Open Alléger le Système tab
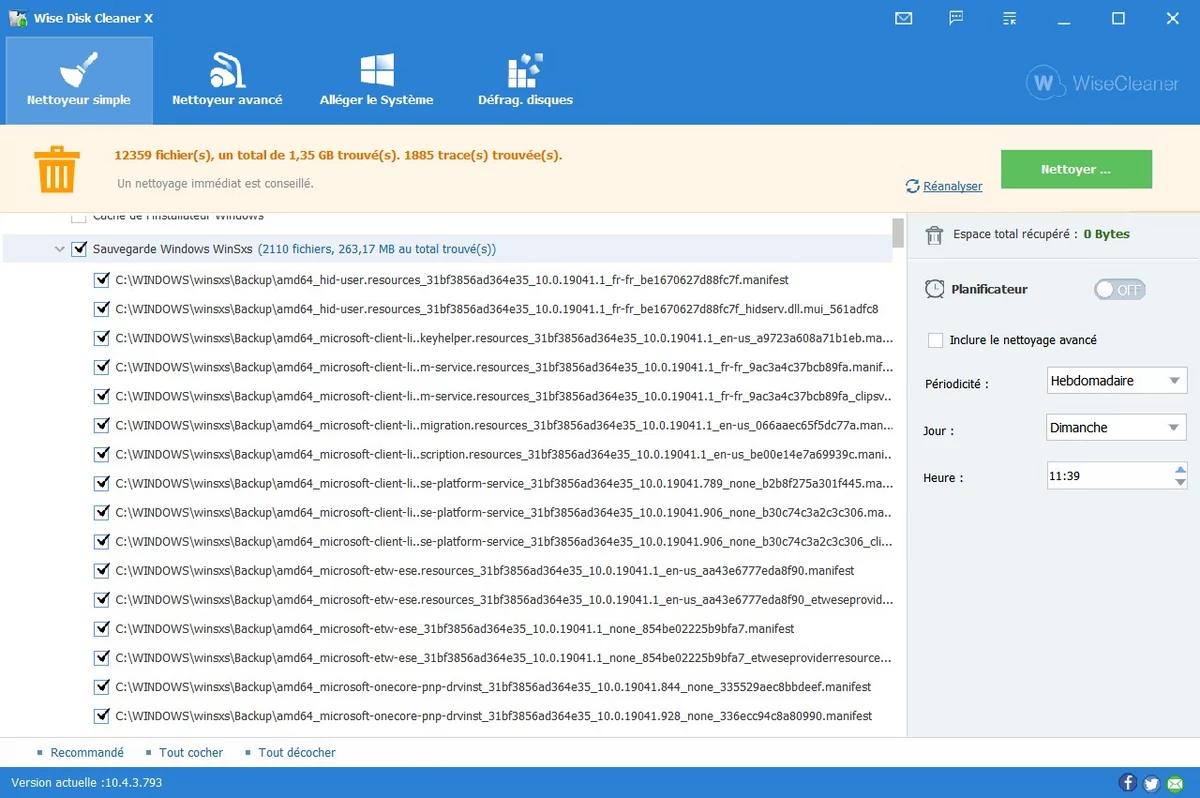The height and width of the screenshot is (798, 1200). (377, 80)
